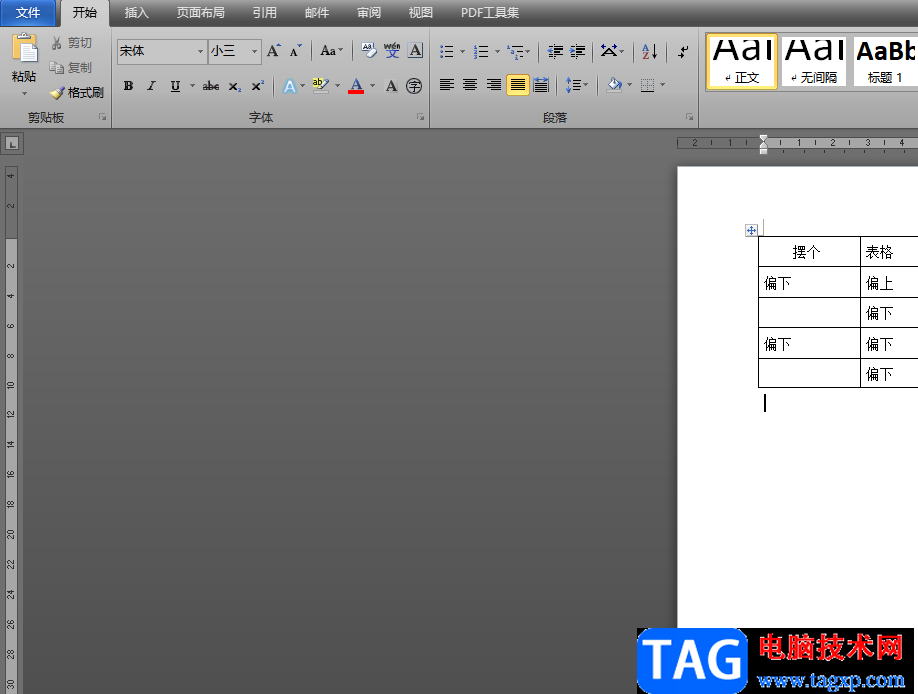Apply character shading (gray A)
918x694 pixels.
391,86
